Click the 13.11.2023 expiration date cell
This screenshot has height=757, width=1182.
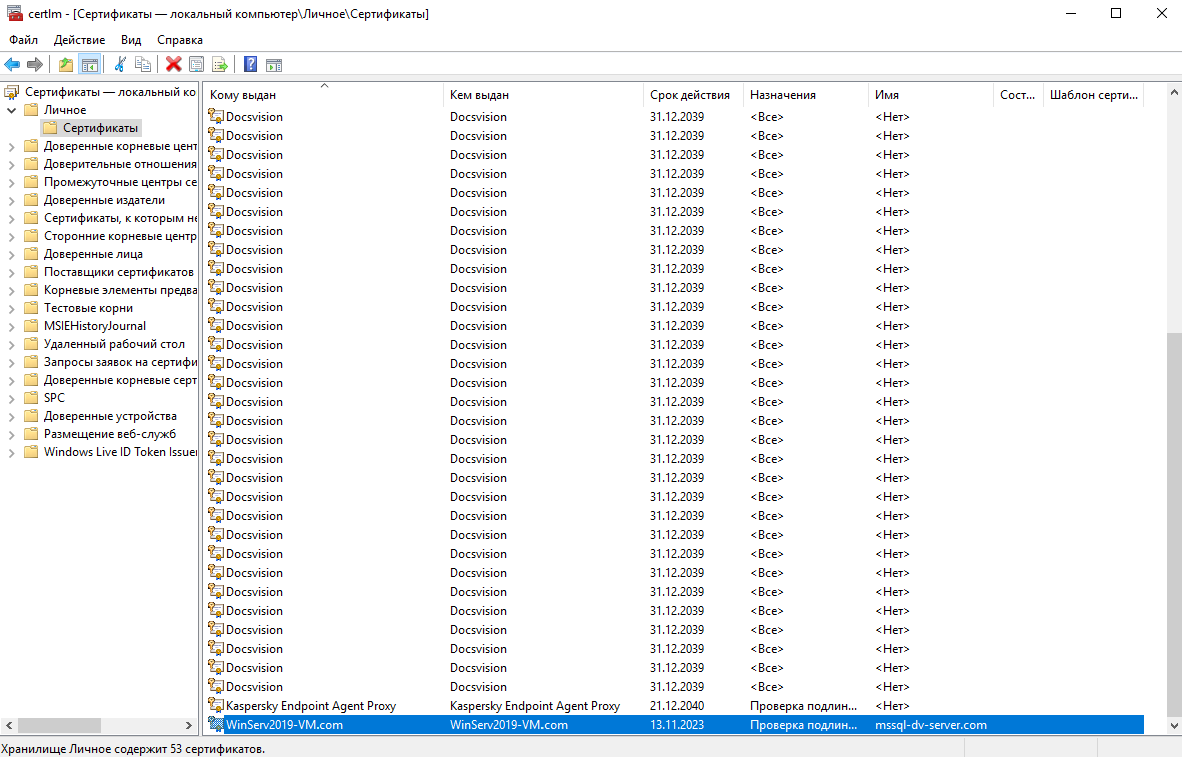(676, 725)
